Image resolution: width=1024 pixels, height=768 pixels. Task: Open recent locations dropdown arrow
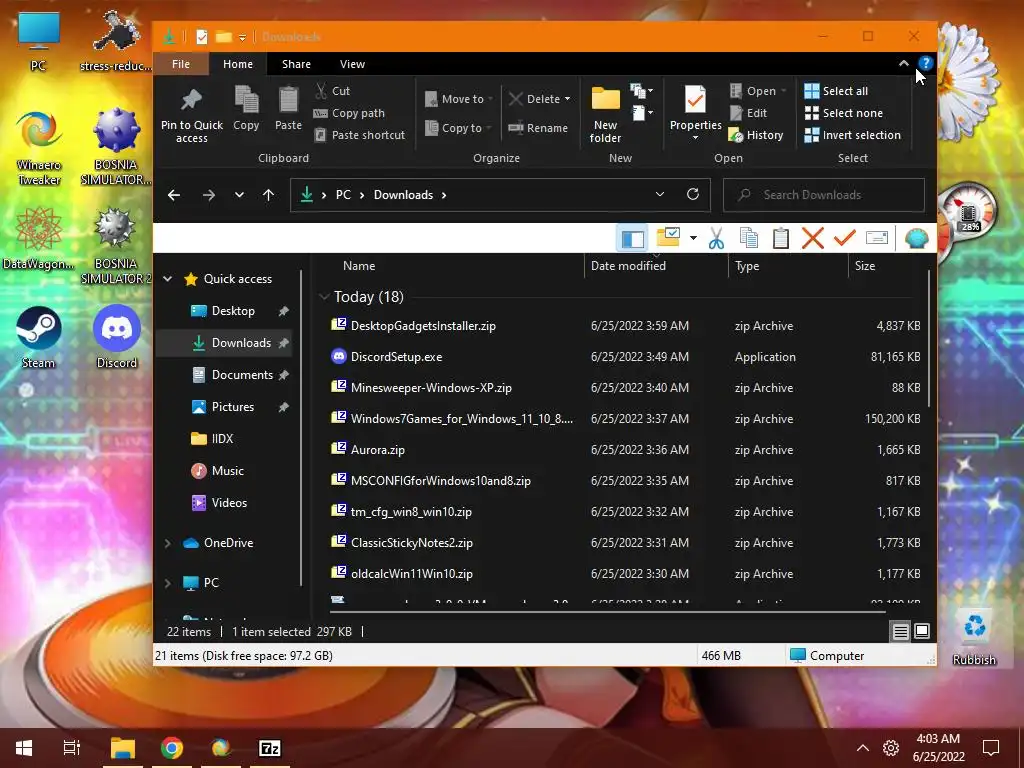[x=239, y=195]
